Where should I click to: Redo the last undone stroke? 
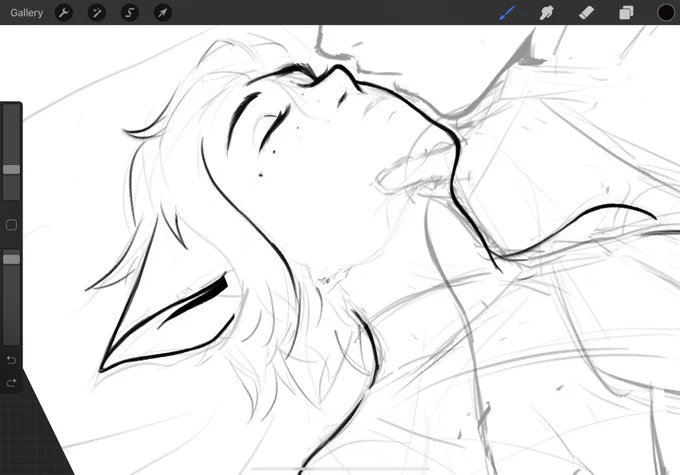11,383
